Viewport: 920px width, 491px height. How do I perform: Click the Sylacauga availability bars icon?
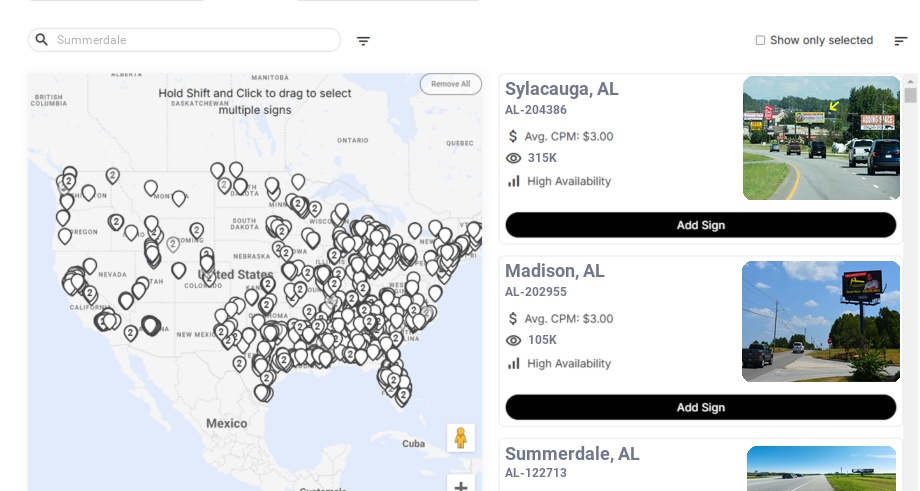point(514,181)
